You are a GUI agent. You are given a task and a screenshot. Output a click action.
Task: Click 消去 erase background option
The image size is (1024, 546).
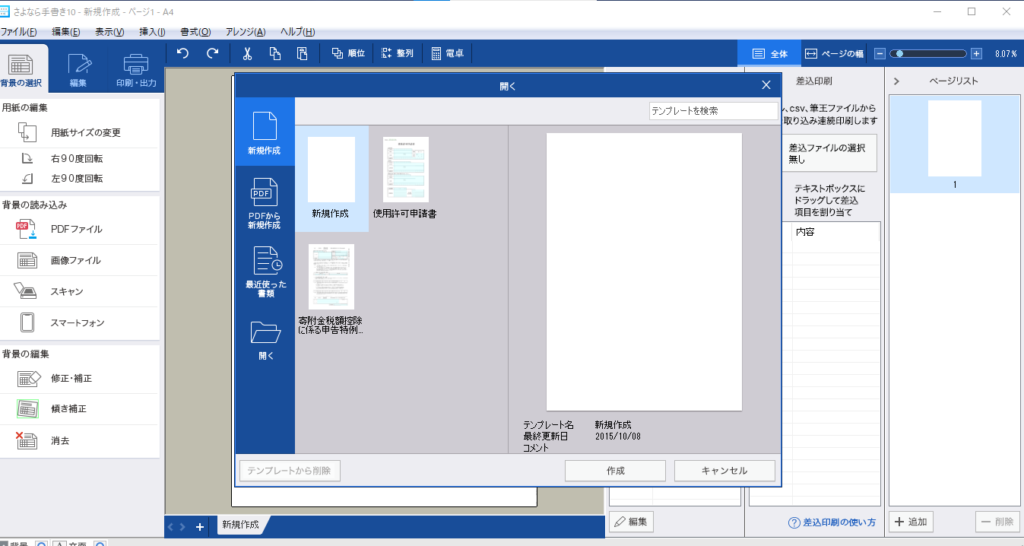[x=59, y=440]
